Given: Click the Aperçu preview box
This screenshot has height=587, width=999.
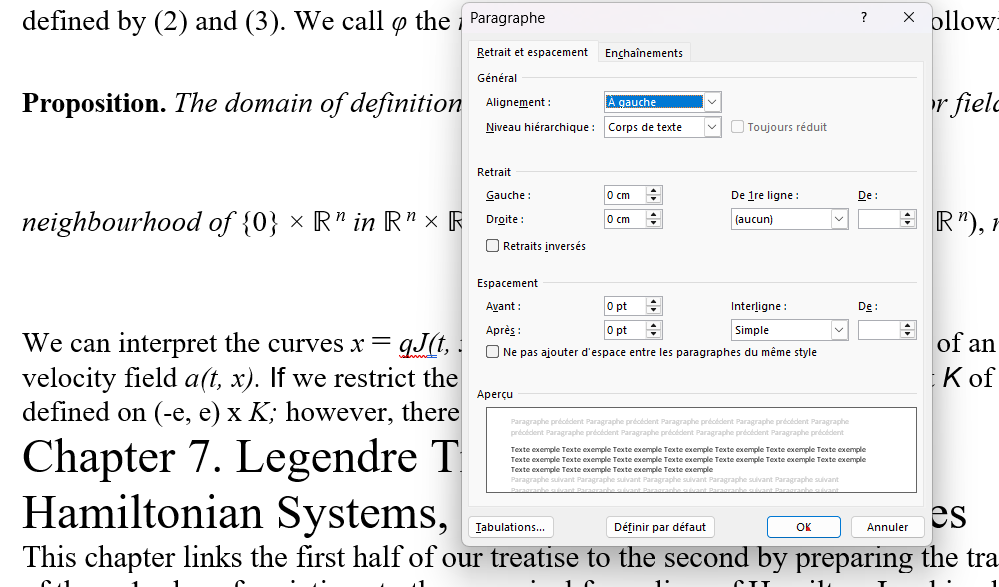Looking at the screenshot, I should [701, 450].
